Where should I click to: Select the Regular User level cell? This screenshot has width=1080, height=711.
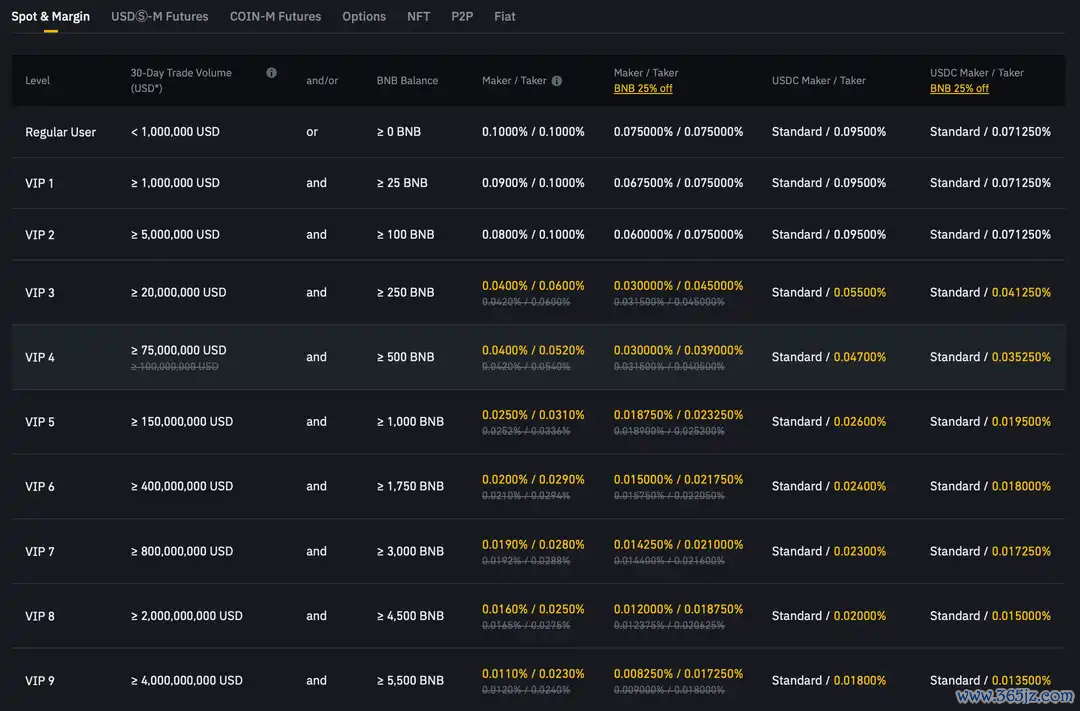click(61, 132)
